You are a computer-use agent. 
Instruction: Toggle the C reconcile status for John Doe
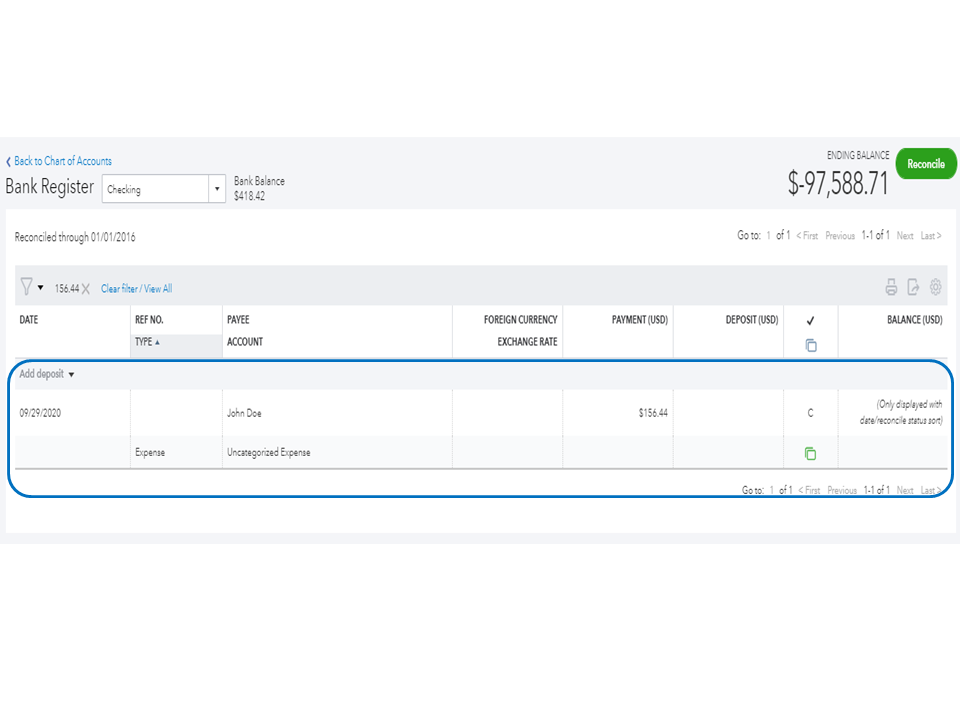pos(810,413)
